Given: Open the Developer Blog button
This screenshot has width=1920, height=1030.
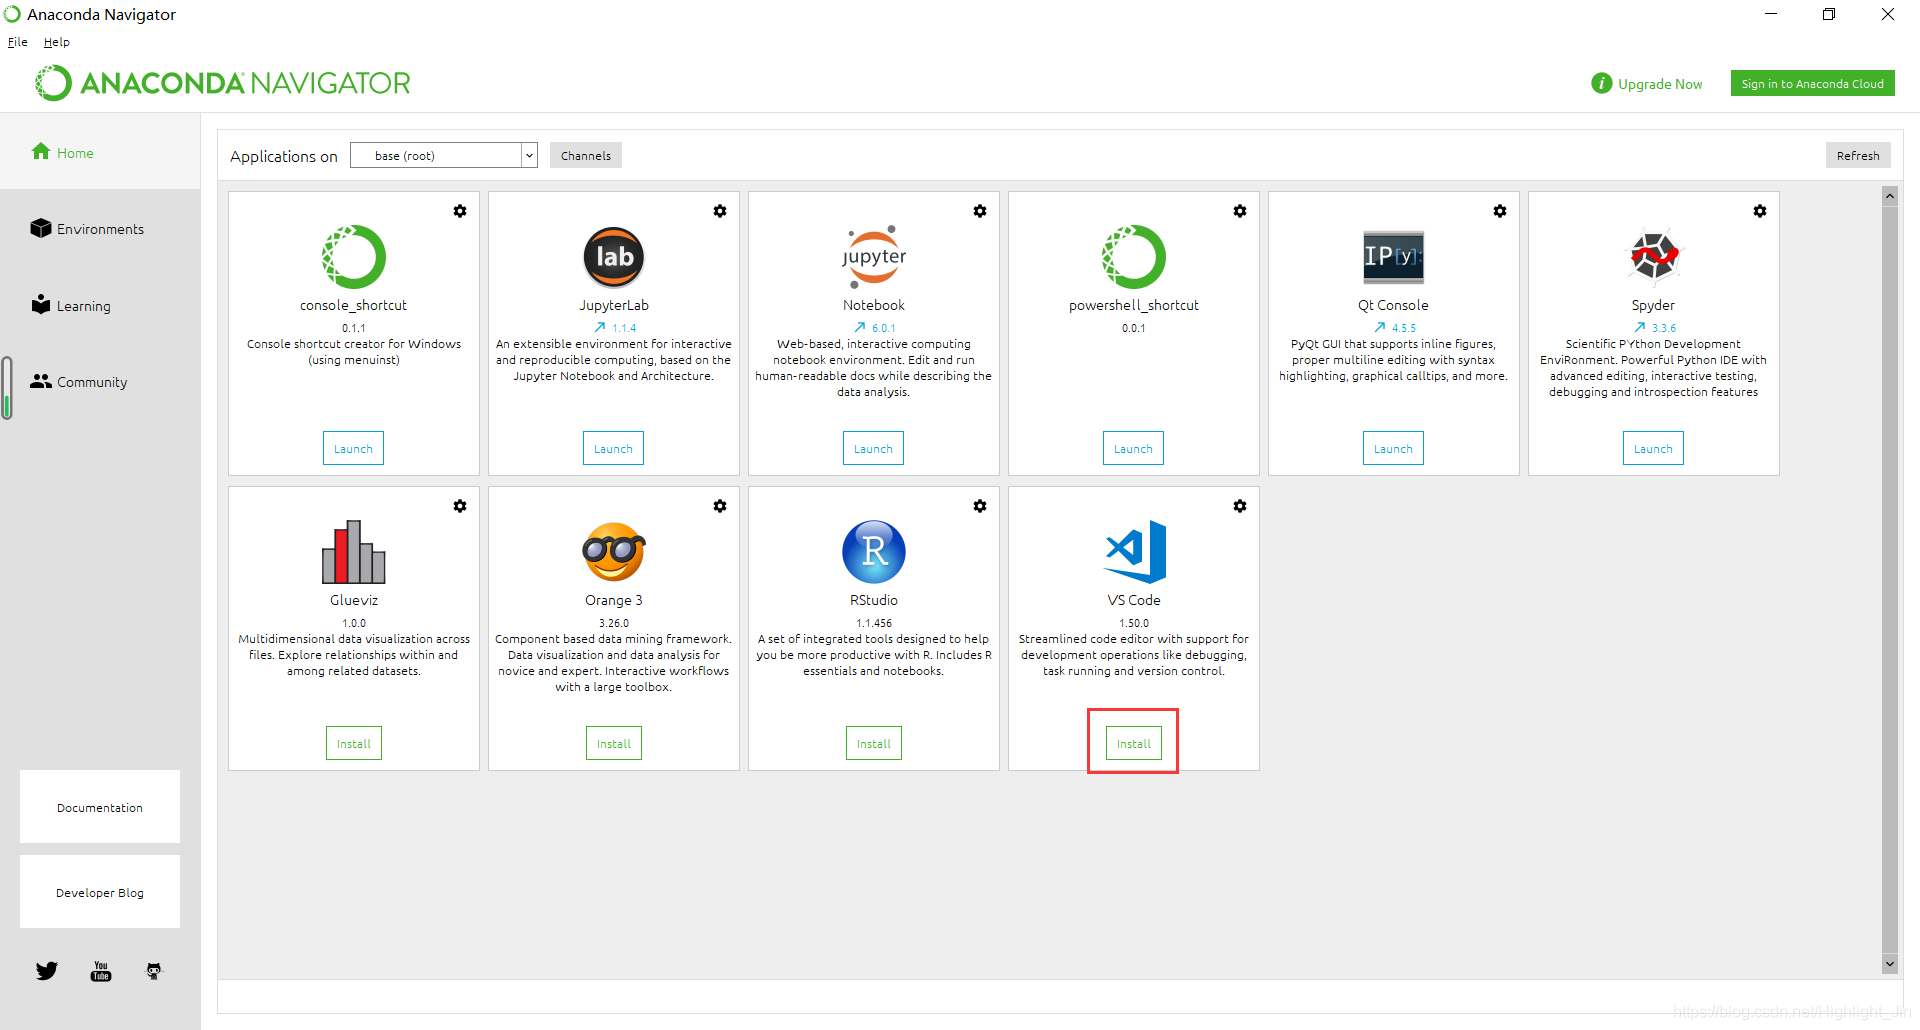Looking at the screenshot, I should pos(100,892).
